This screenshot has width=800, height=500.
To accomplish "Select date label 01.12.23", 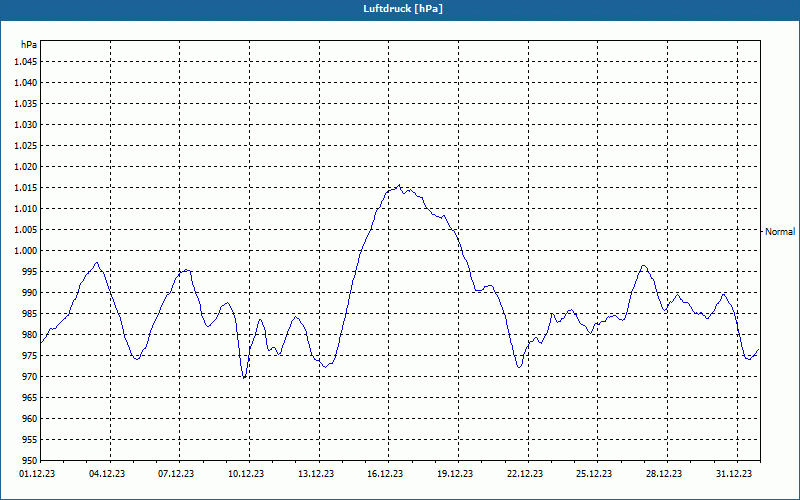I will [x=37, y=474].
